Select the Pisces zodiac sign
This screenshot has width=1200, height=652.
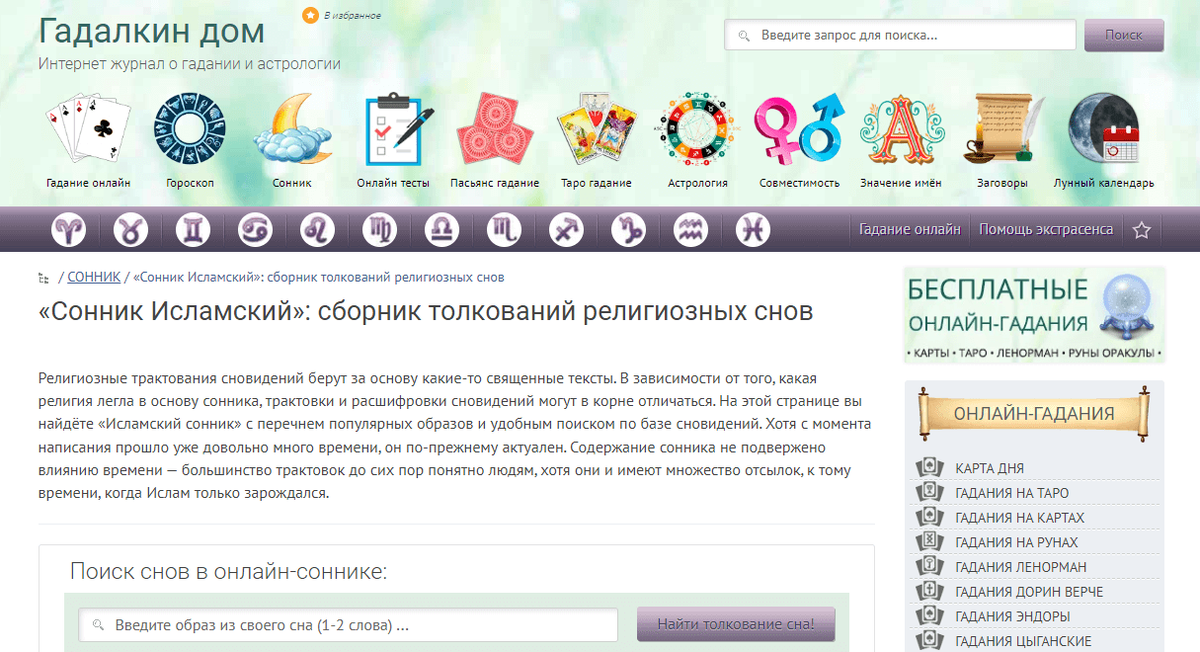click(x=753, y=230)
